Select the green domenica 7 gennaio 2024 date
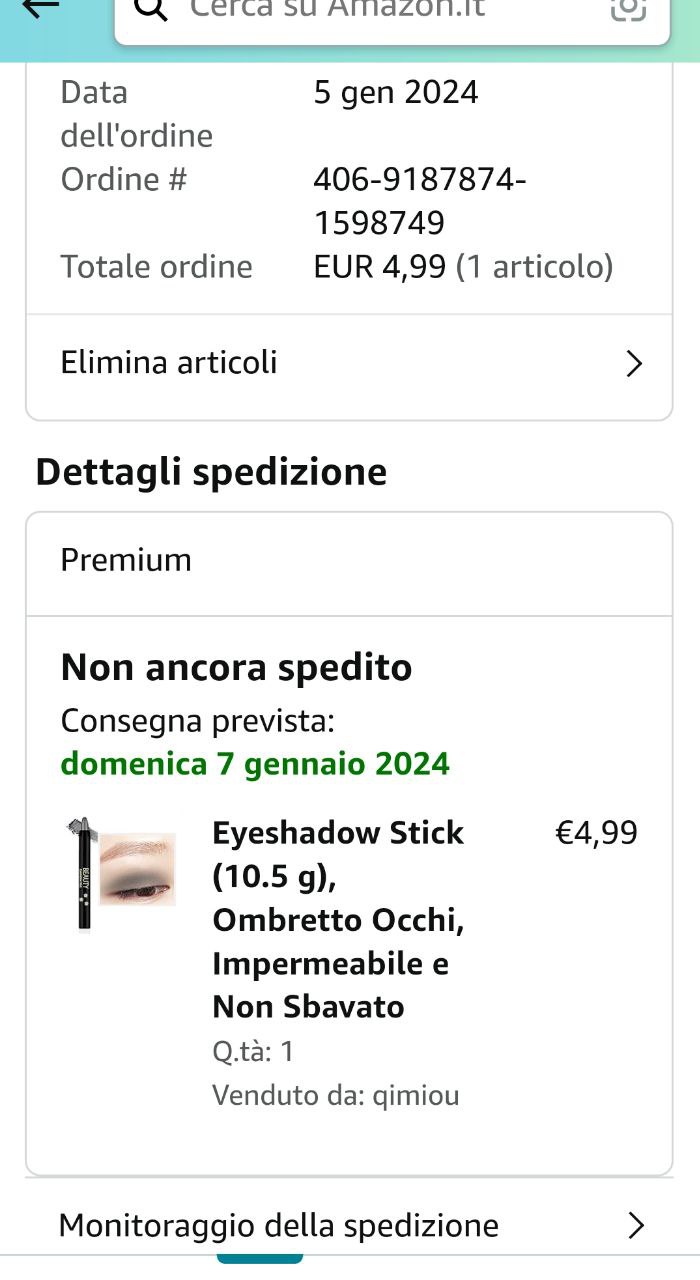 (255, 764)
